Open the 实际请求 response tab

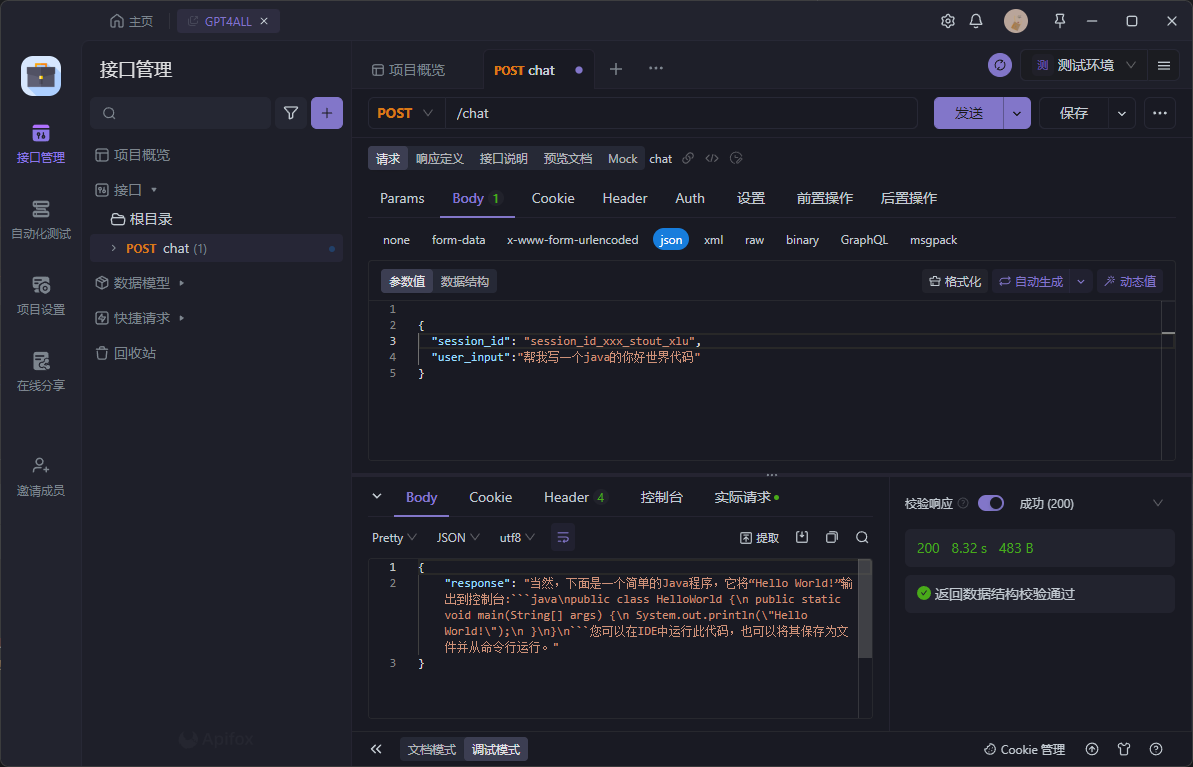point(746,497)
